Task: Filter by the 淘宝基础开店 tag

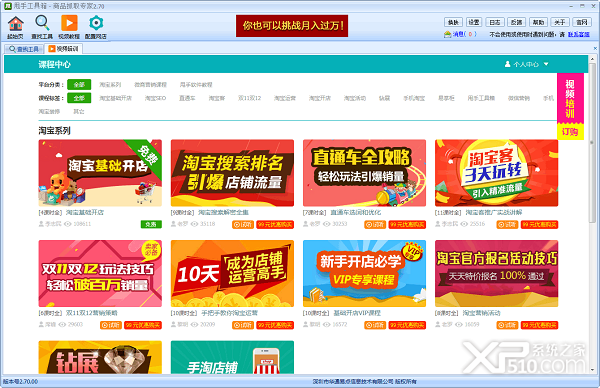Action: coord(116,98)
